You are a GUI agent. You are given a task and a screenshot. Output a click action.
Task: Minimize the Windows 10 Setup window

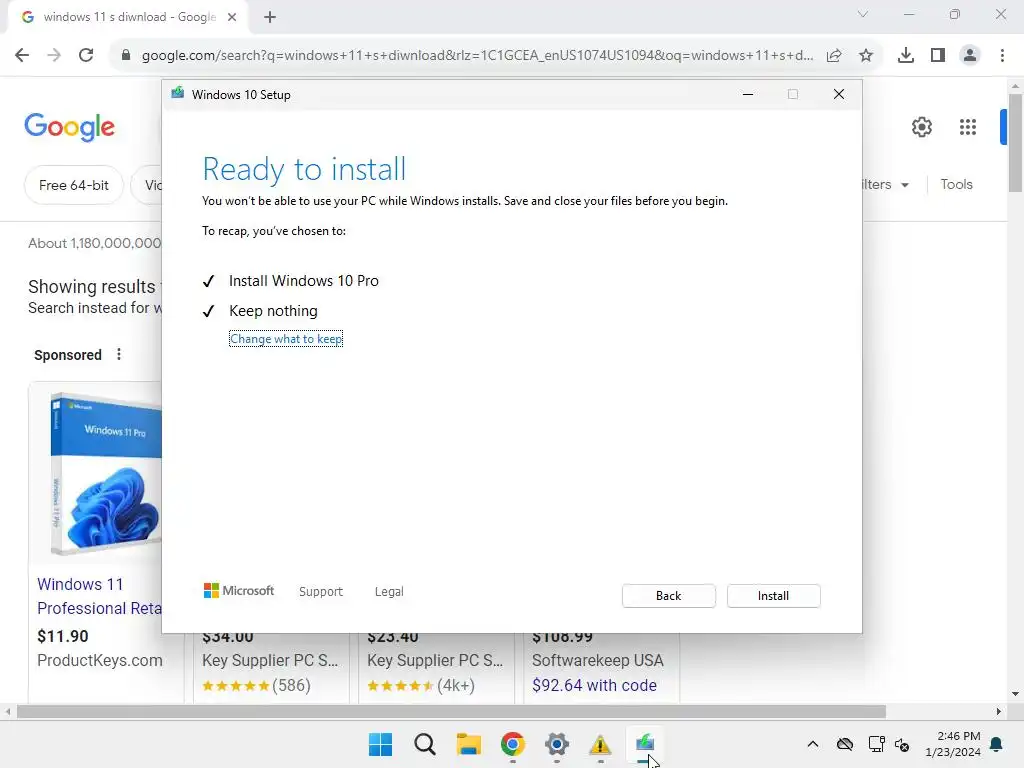(748, 95)
